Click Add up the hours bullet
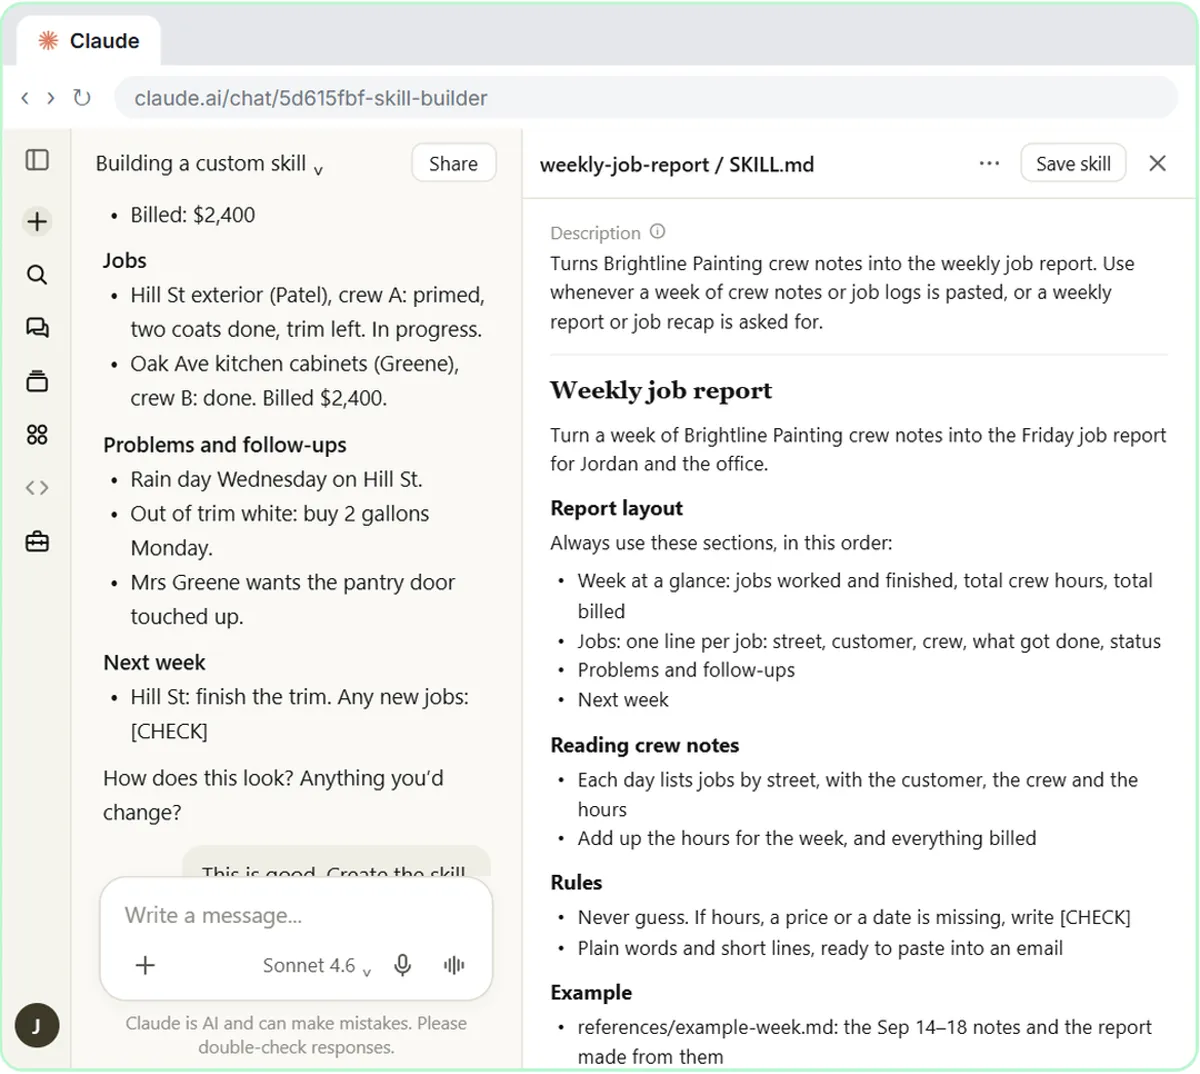Viewport: 1200px width, 1074px height. 807,838
